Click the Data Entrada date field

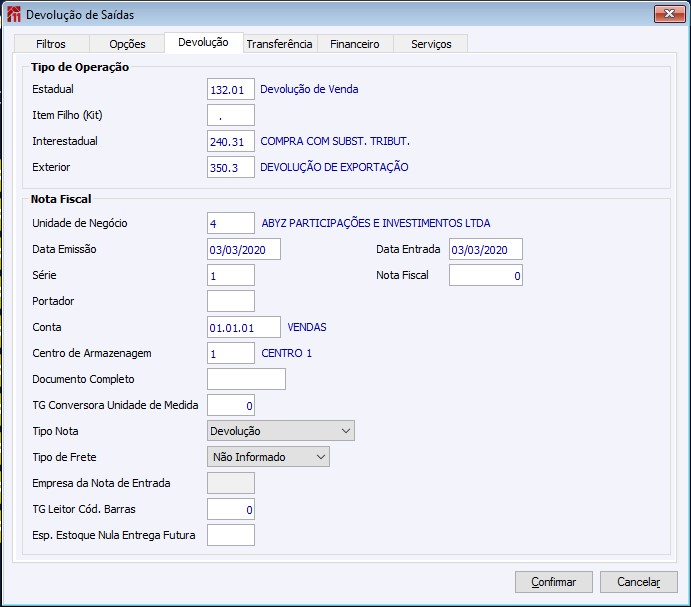486,250
